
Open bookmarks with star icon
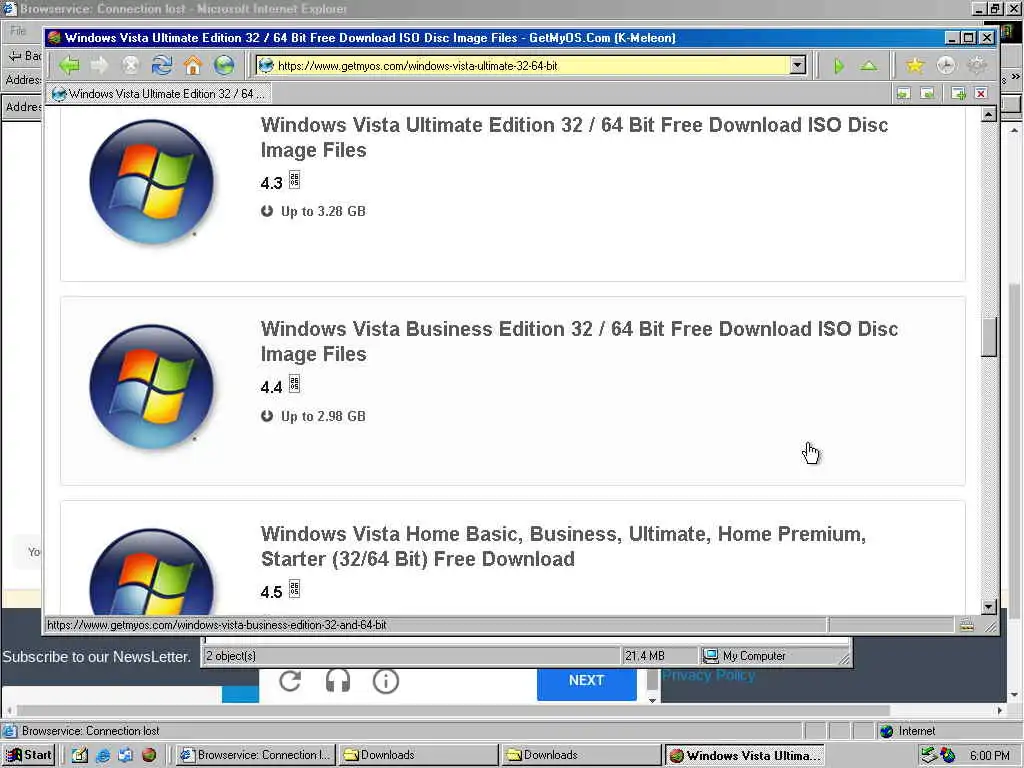(915, 65)
